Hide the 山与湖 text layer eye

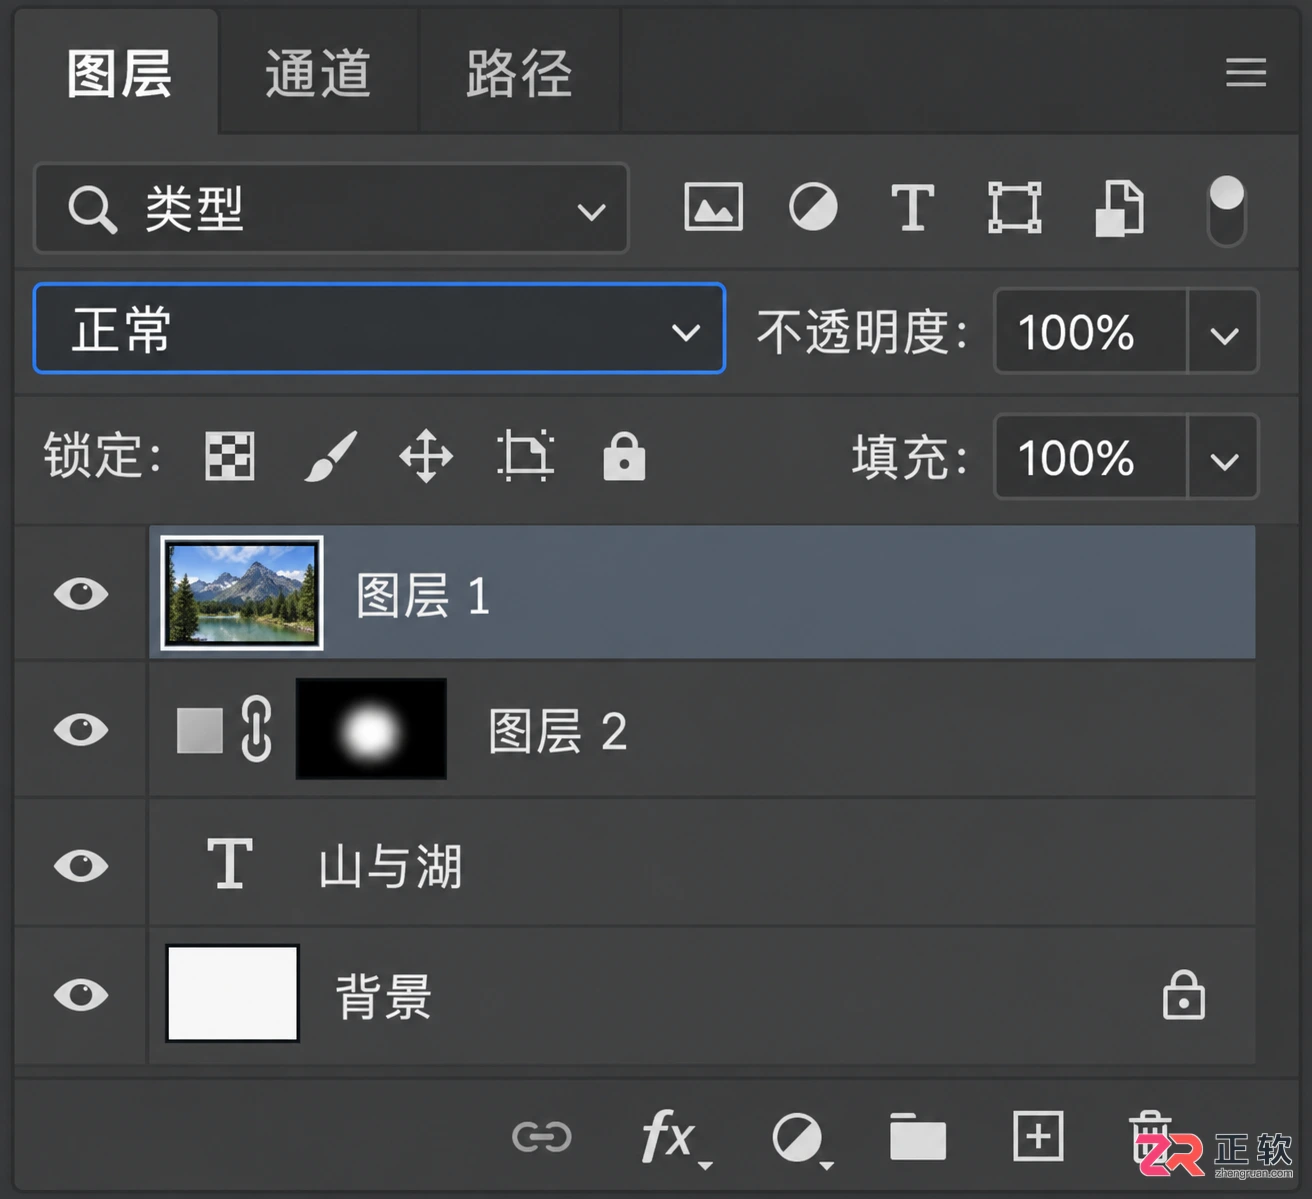click(81, 865)
